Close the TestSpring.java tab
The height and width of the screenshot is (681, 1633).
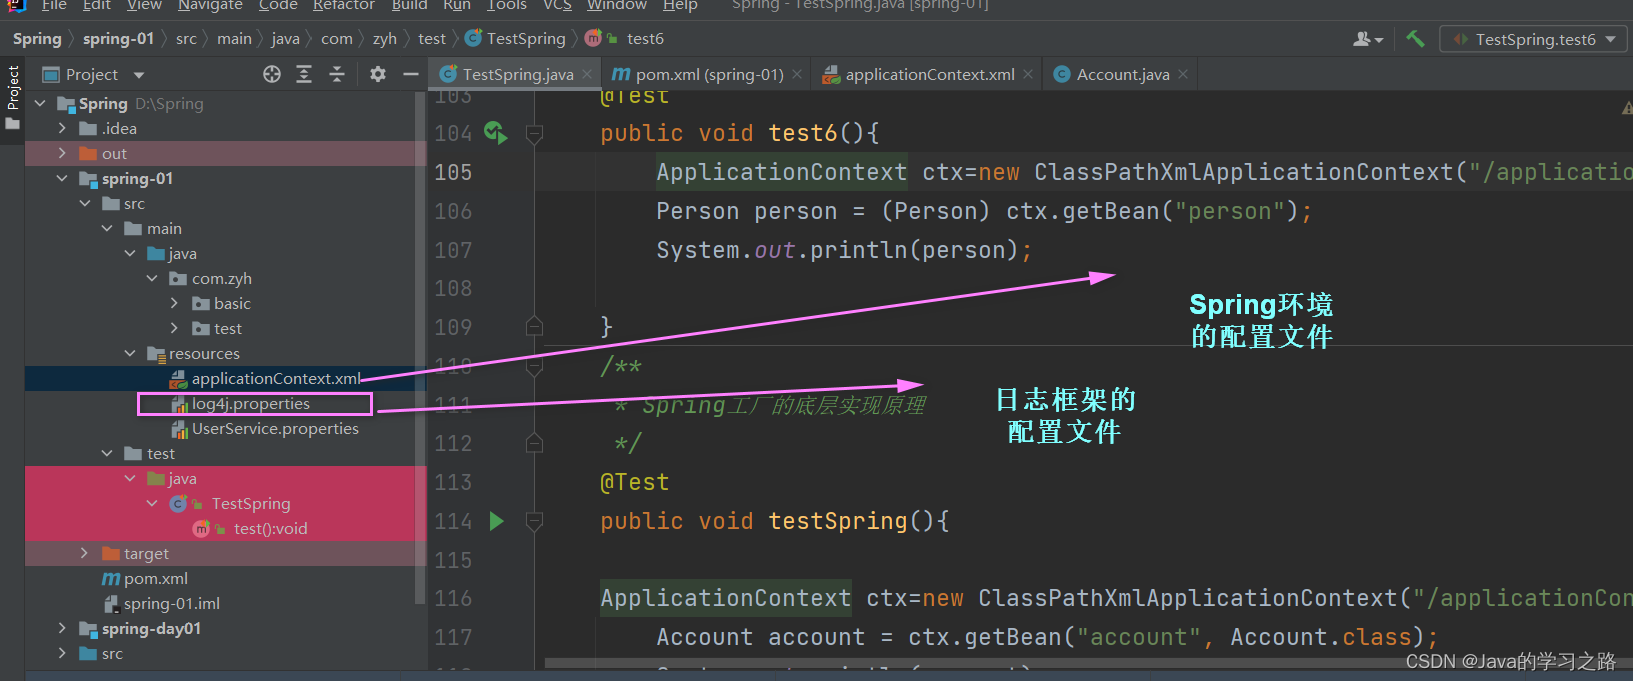click(x=587, y=74)
